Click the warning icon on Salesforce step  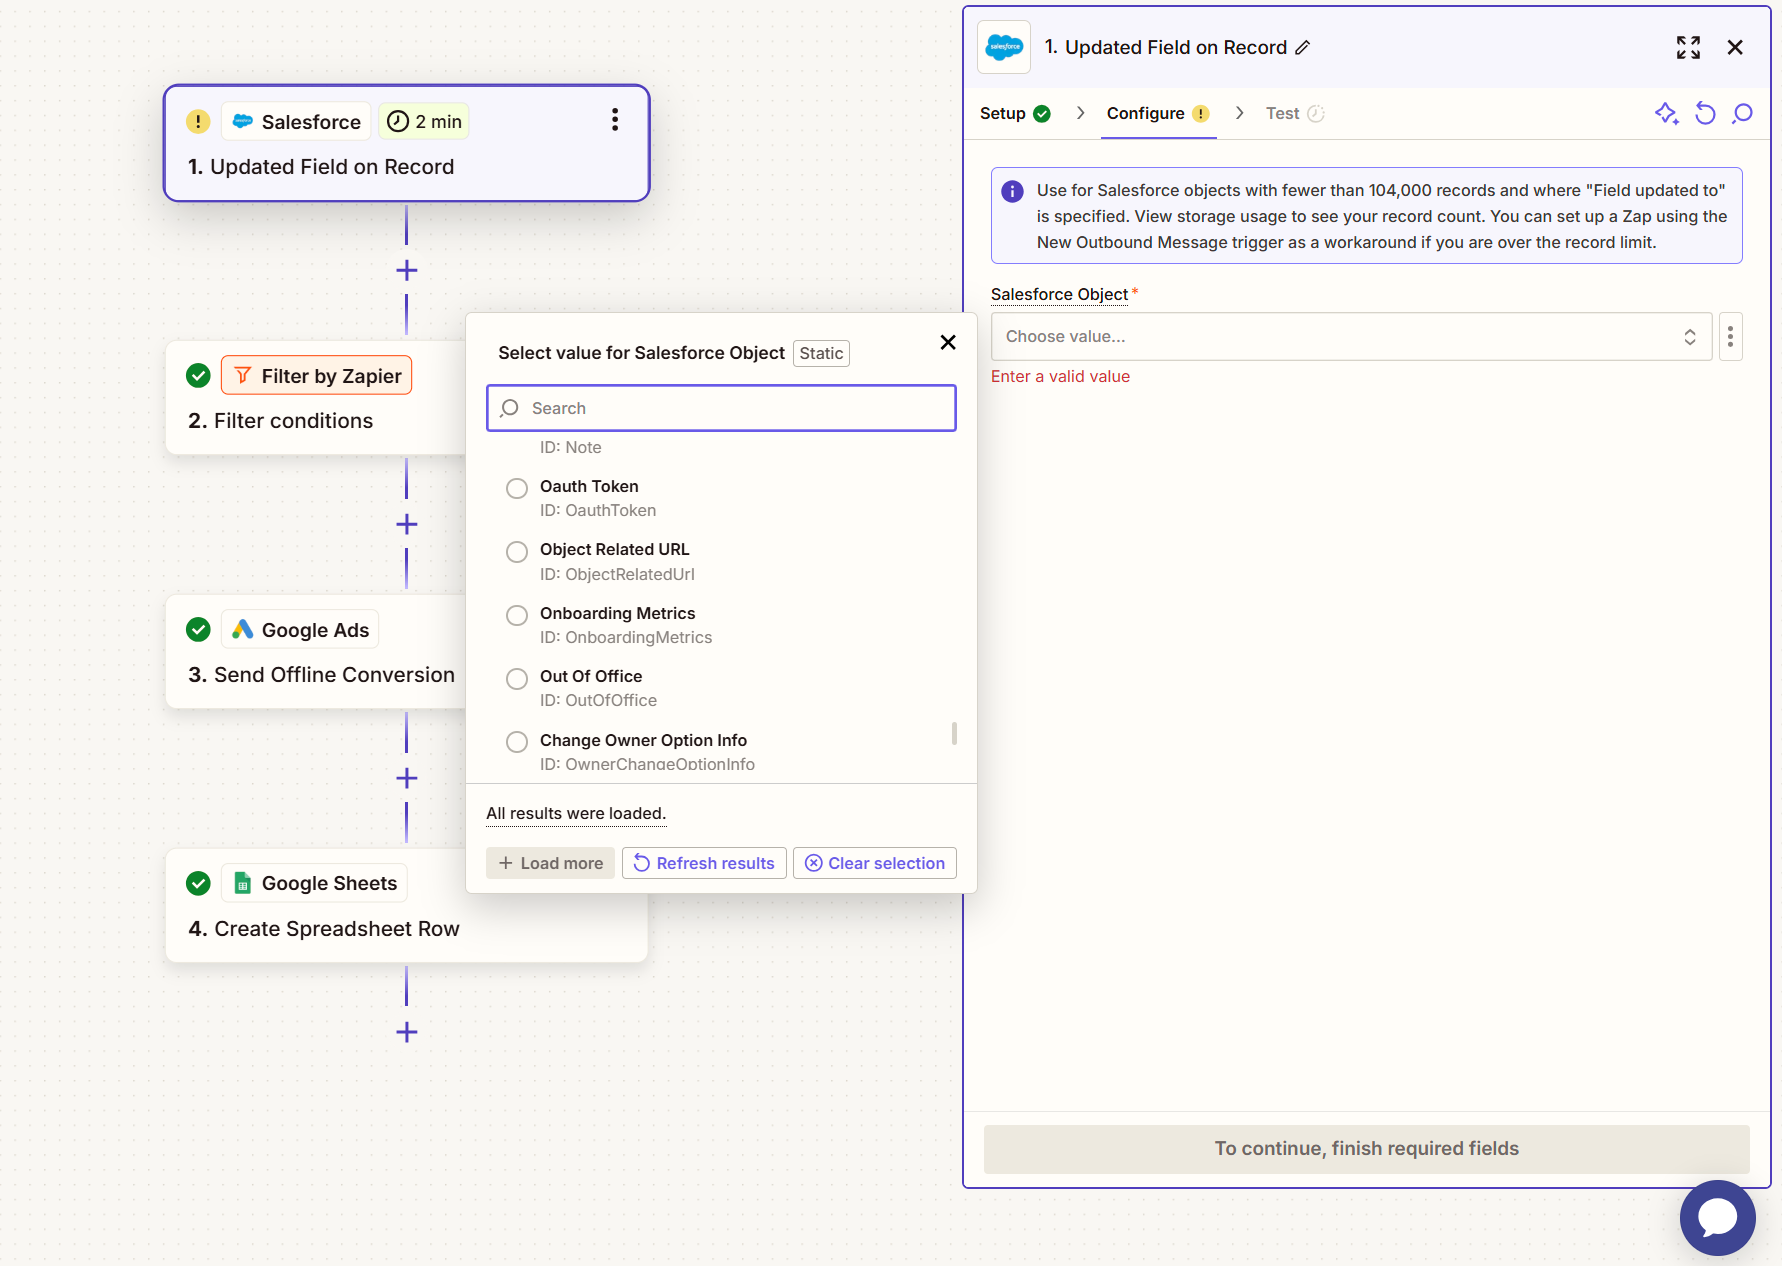coord(198,122)
